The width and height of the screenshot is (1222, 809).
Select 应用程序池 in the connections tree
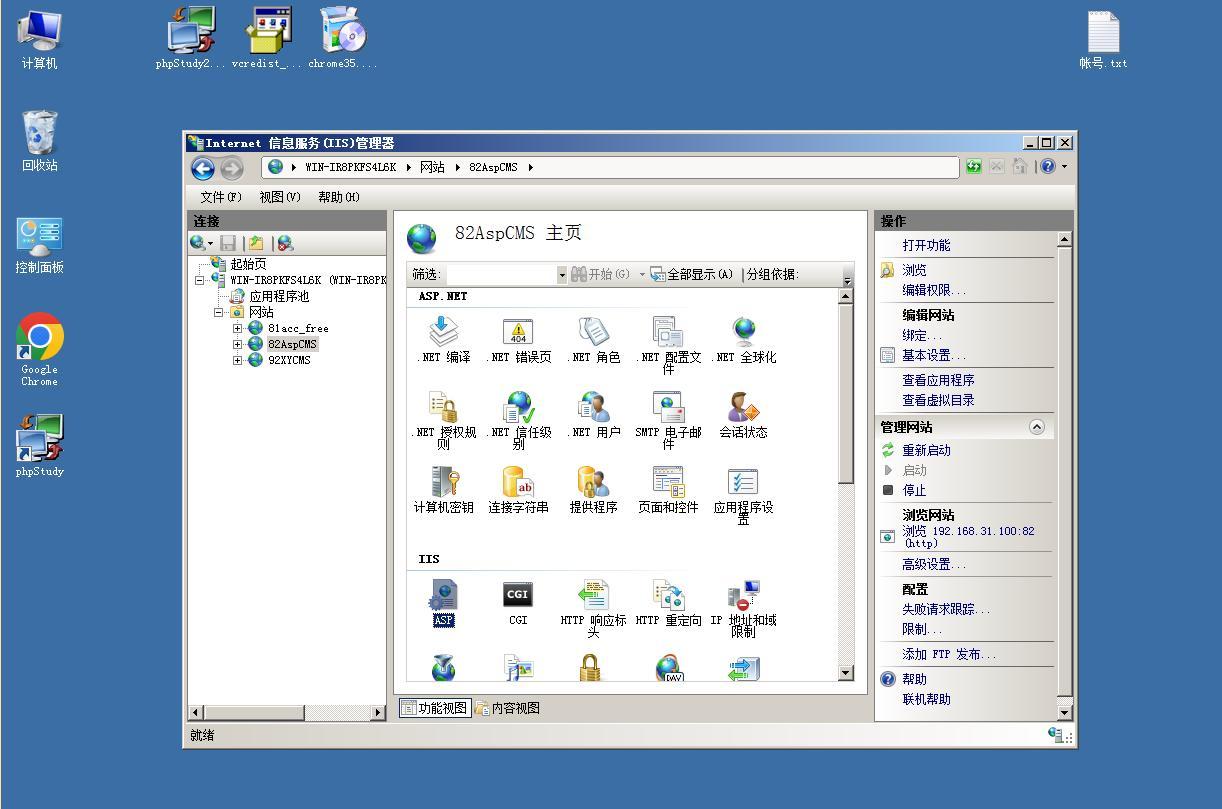coord(279,296)
